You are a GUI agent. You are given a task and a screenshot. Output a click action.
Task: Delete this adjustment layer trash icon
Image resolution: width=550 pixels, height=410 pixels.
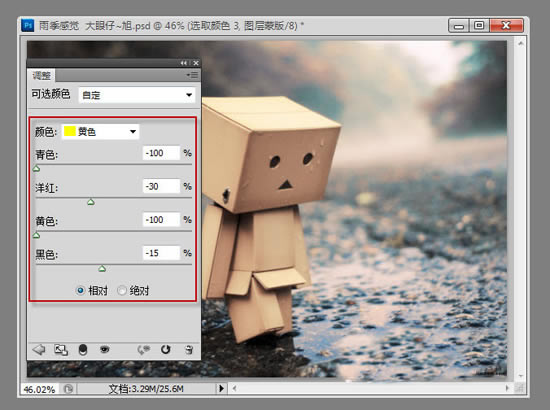coord(189,350)
